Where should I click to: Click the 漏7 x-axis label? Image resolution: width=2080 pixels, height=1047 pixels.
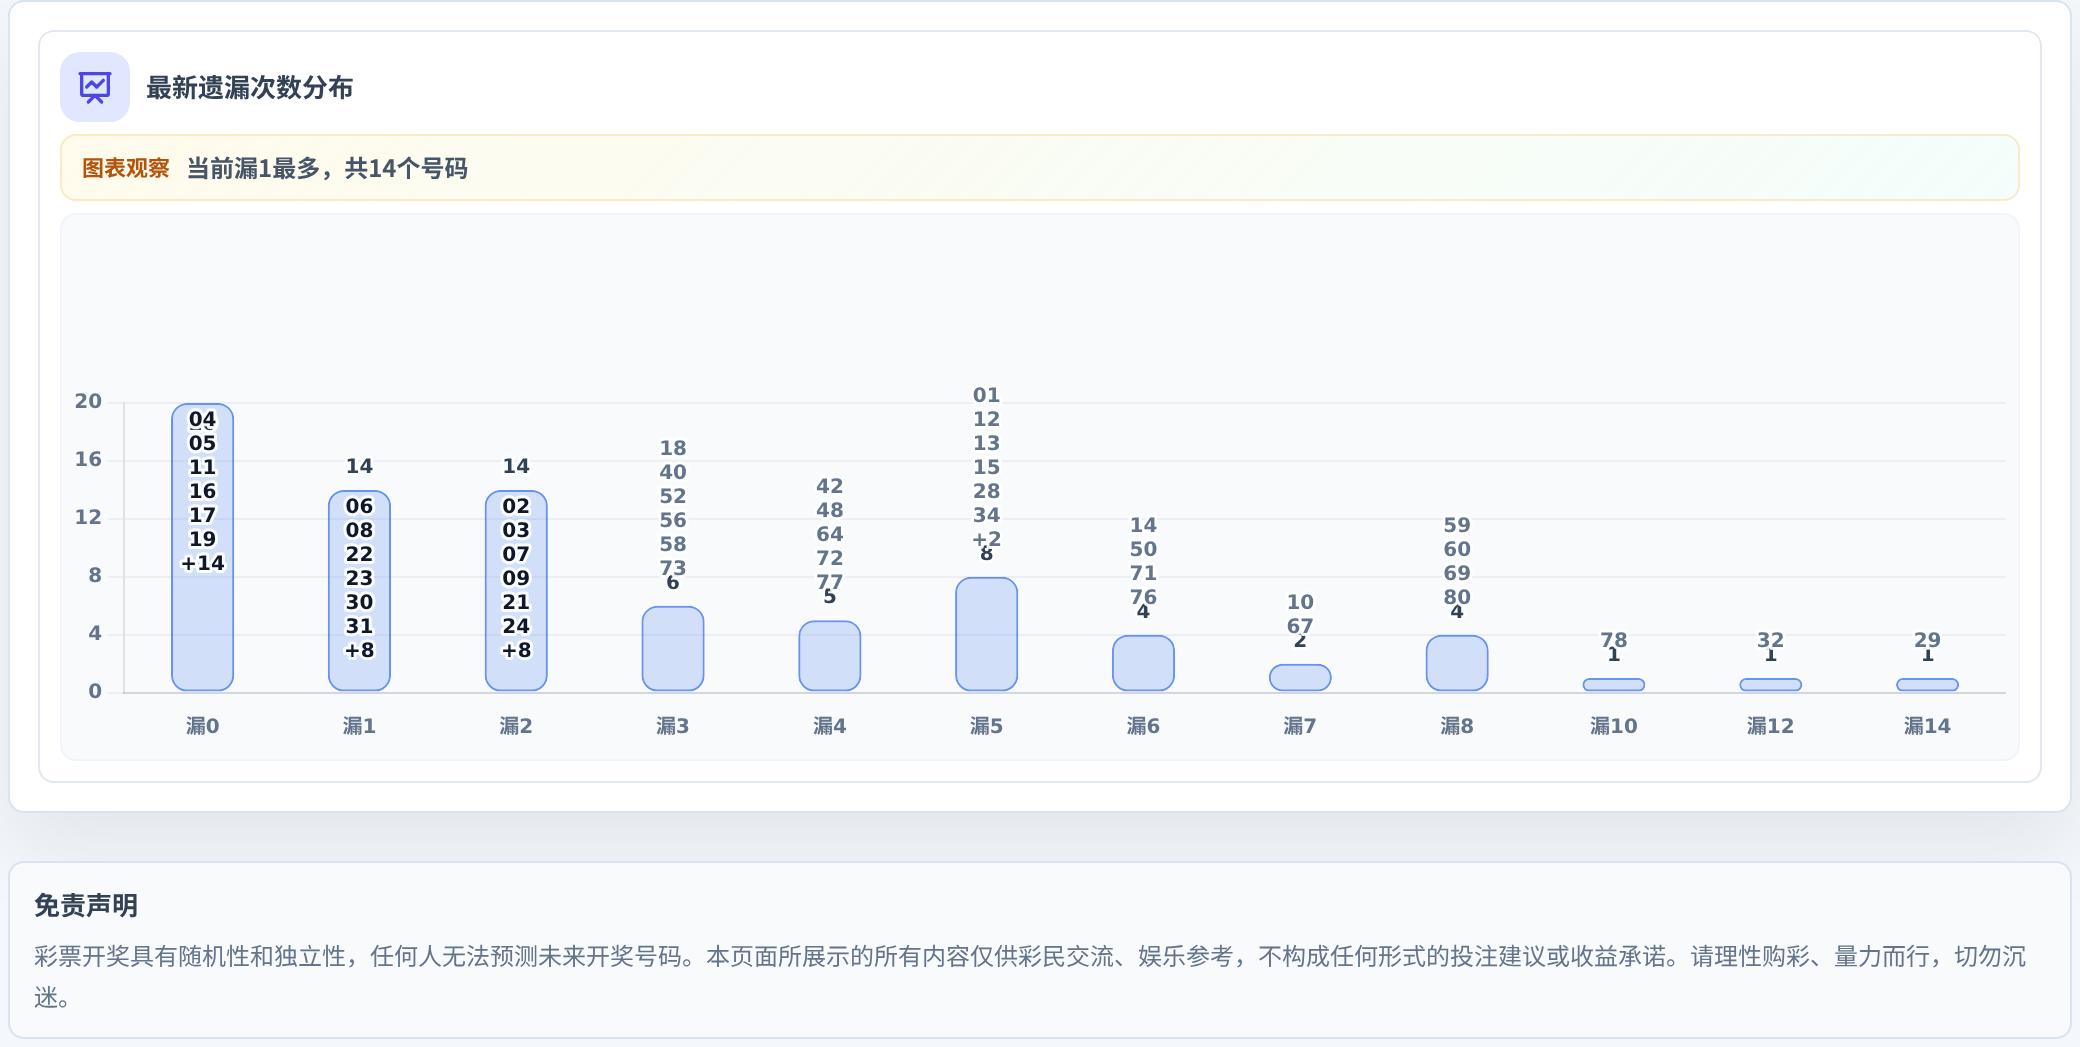click(1300, 726)
